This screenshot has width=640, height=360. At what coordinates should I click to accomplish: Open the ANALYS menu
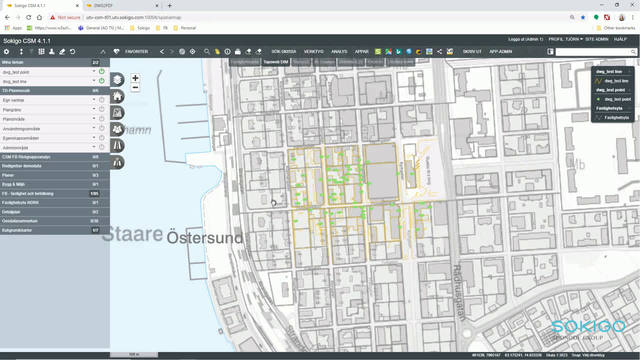[339, 52]
